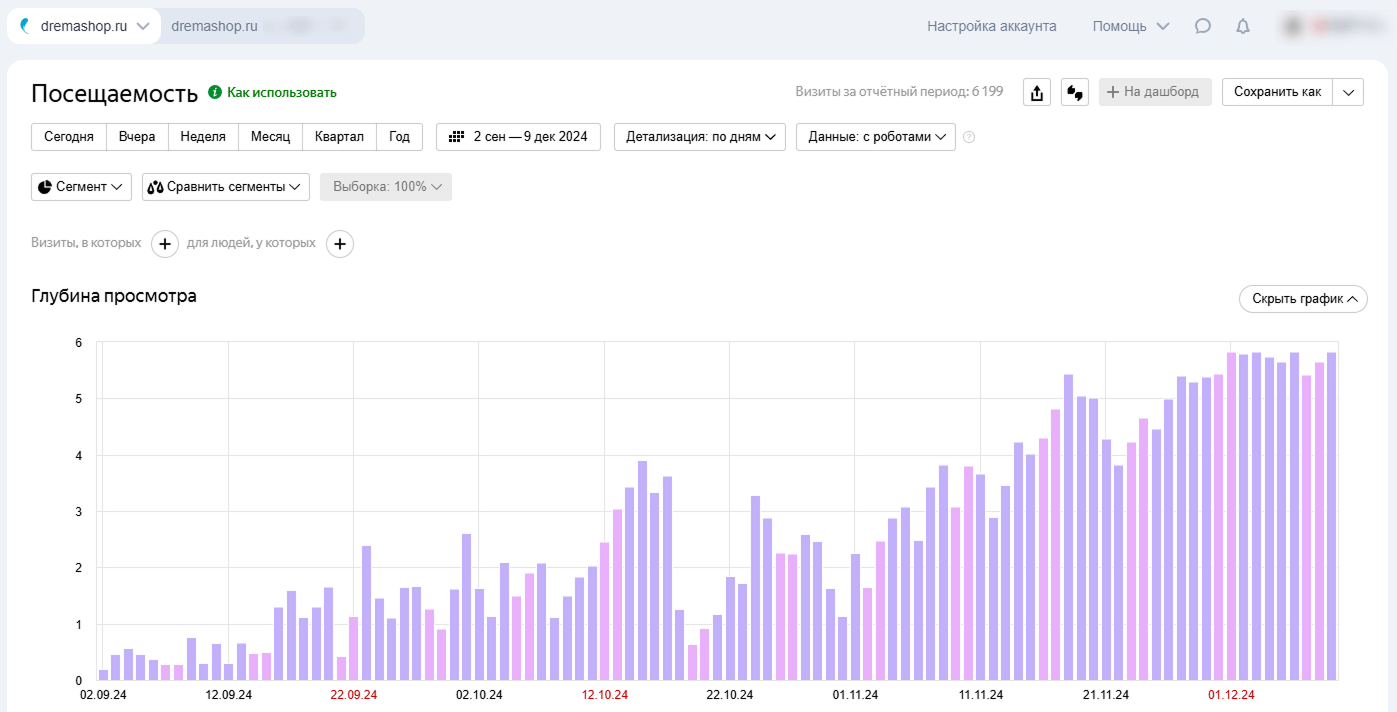Click the tallest bar near 21.11.24
This screenshot has width=1397, height=712.
1068,527
